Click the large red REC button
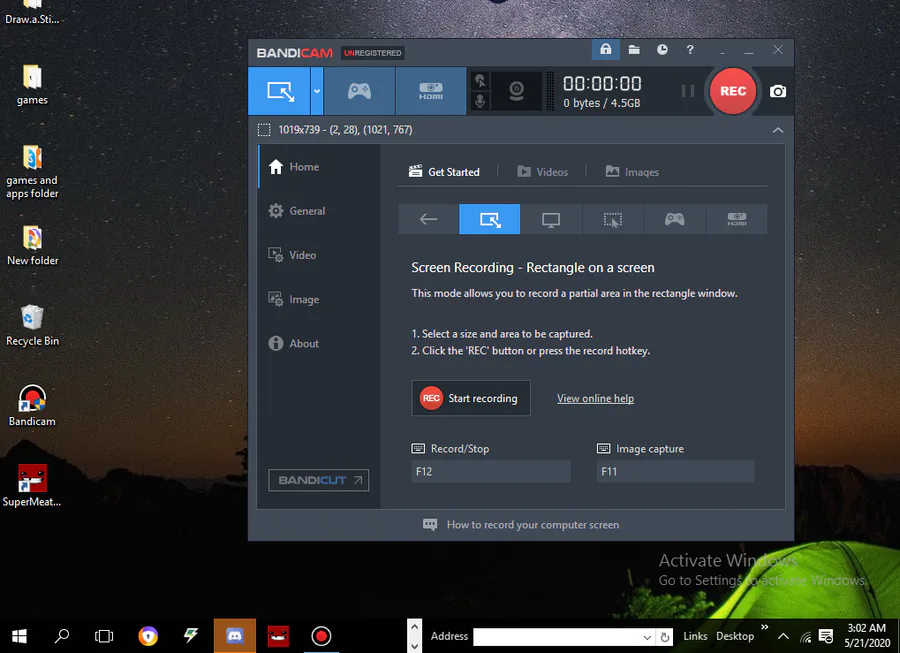 (733, 91)
